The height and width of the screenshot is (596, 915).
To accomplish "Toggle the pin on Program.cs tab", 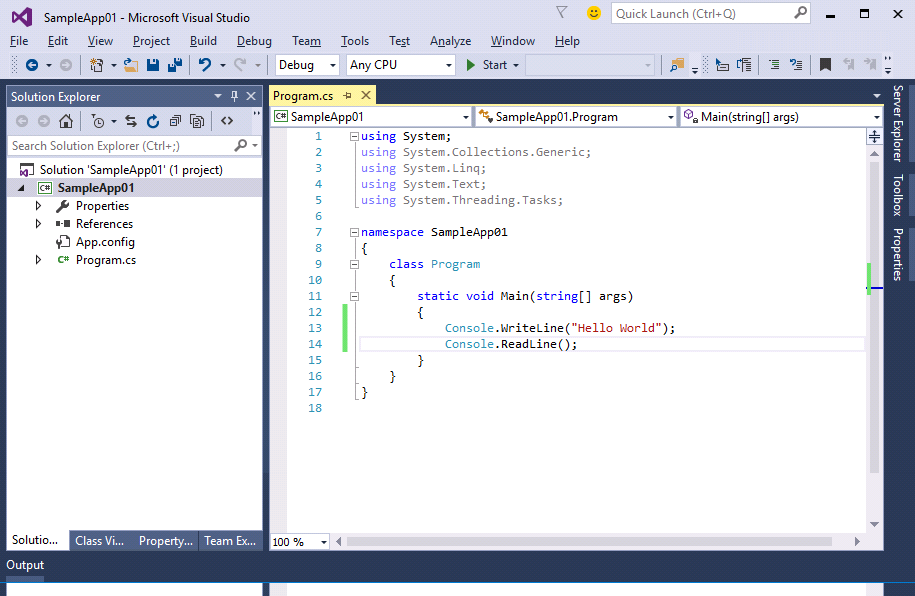I will pos(347,95).
